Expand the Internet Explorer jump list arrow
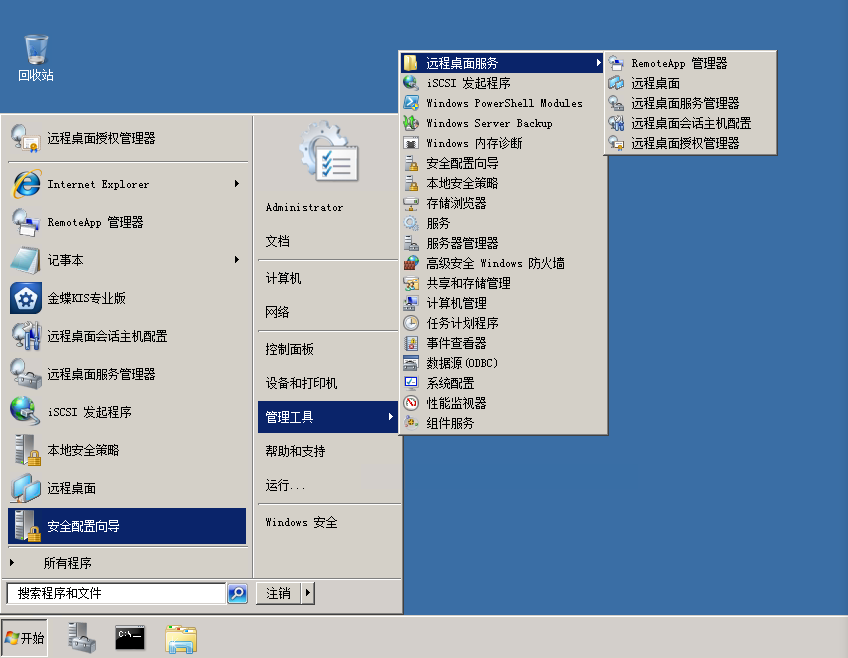 237,184
